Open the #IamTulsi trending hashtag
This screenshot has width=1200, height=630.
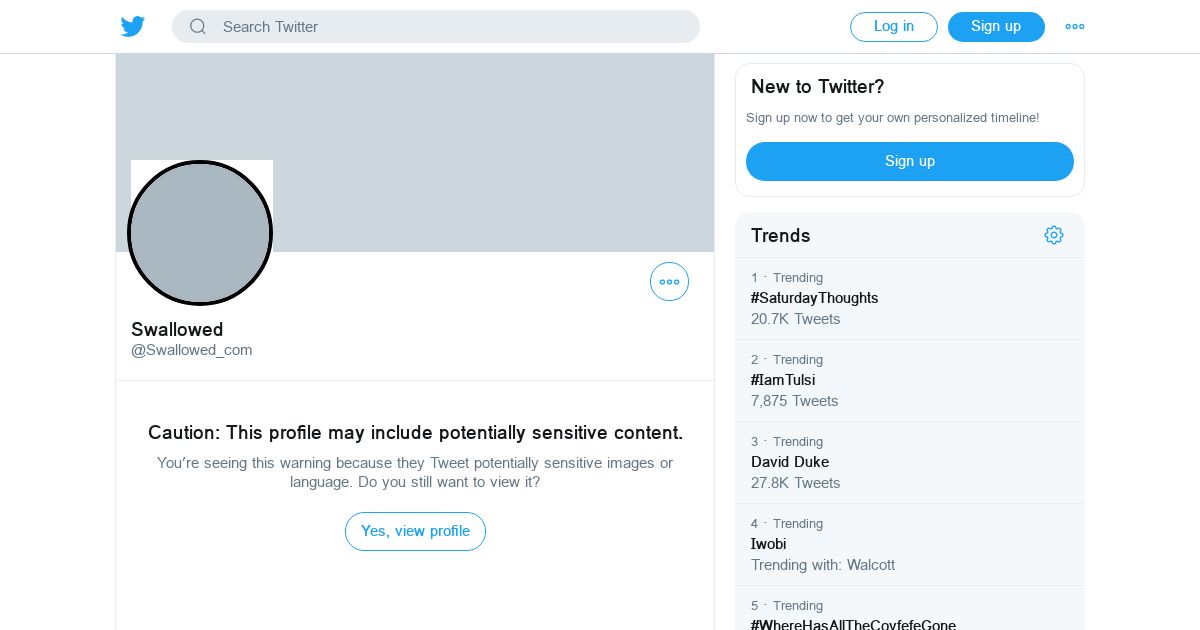(910, 381)
